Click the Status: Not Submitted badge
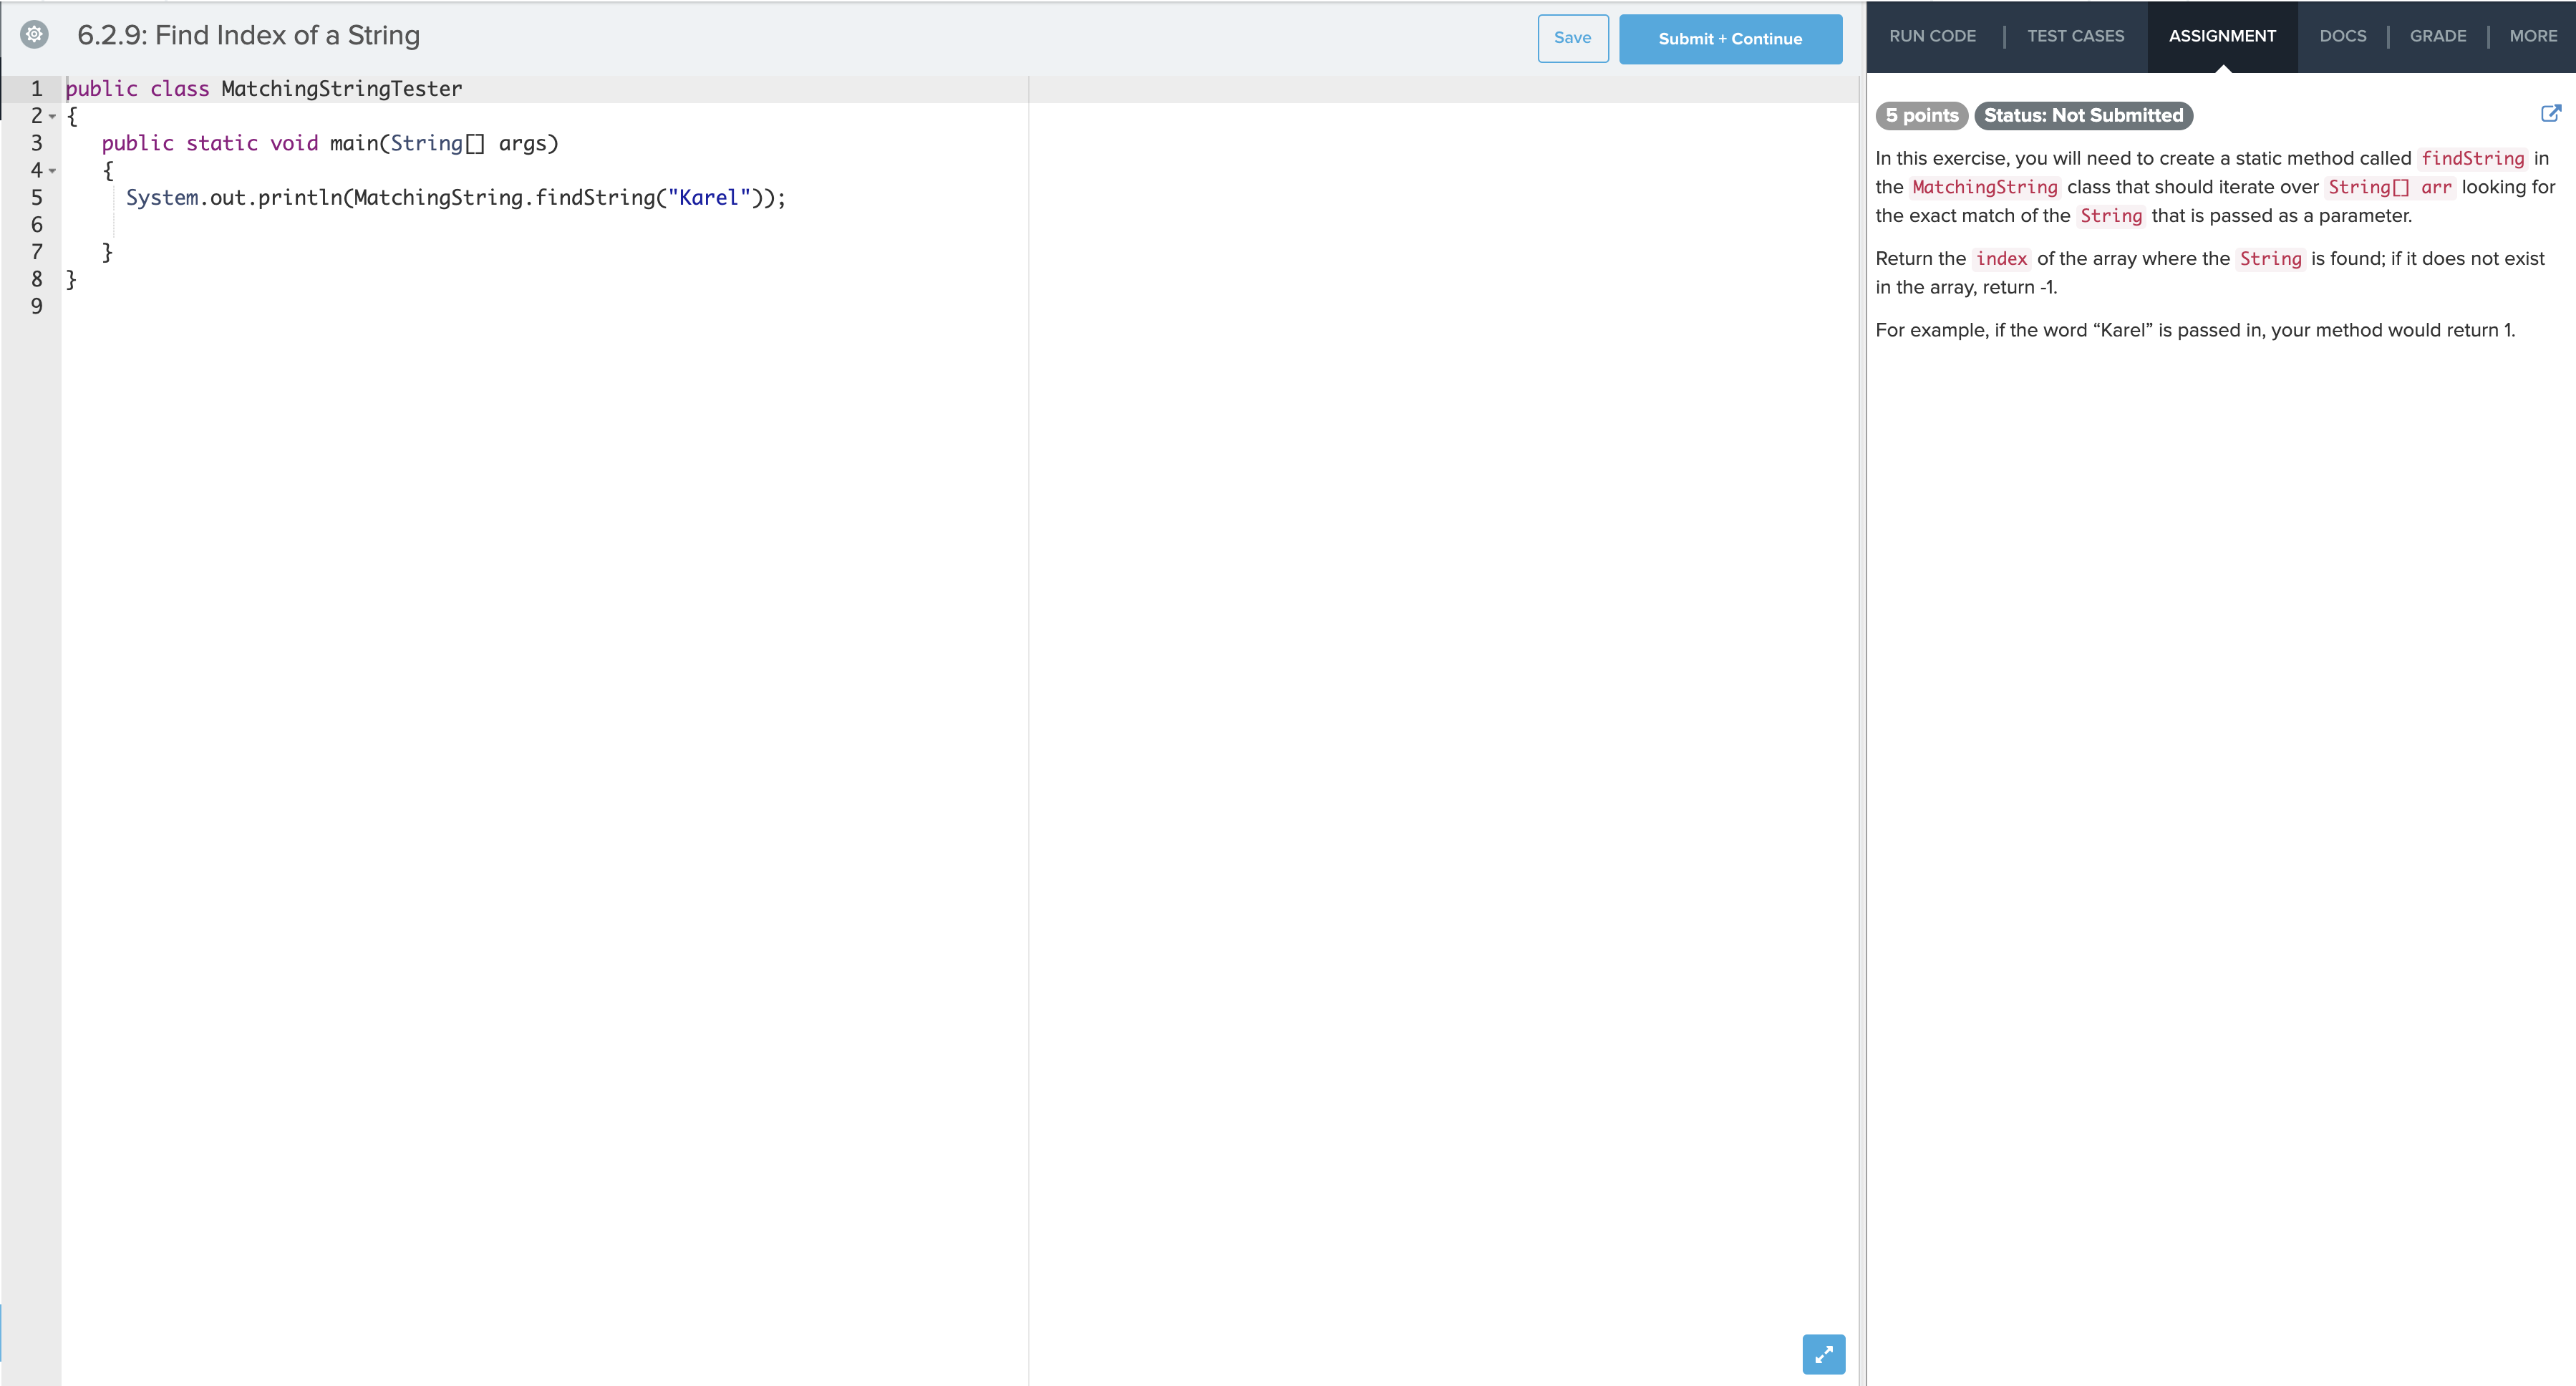 coord(2083,115)
